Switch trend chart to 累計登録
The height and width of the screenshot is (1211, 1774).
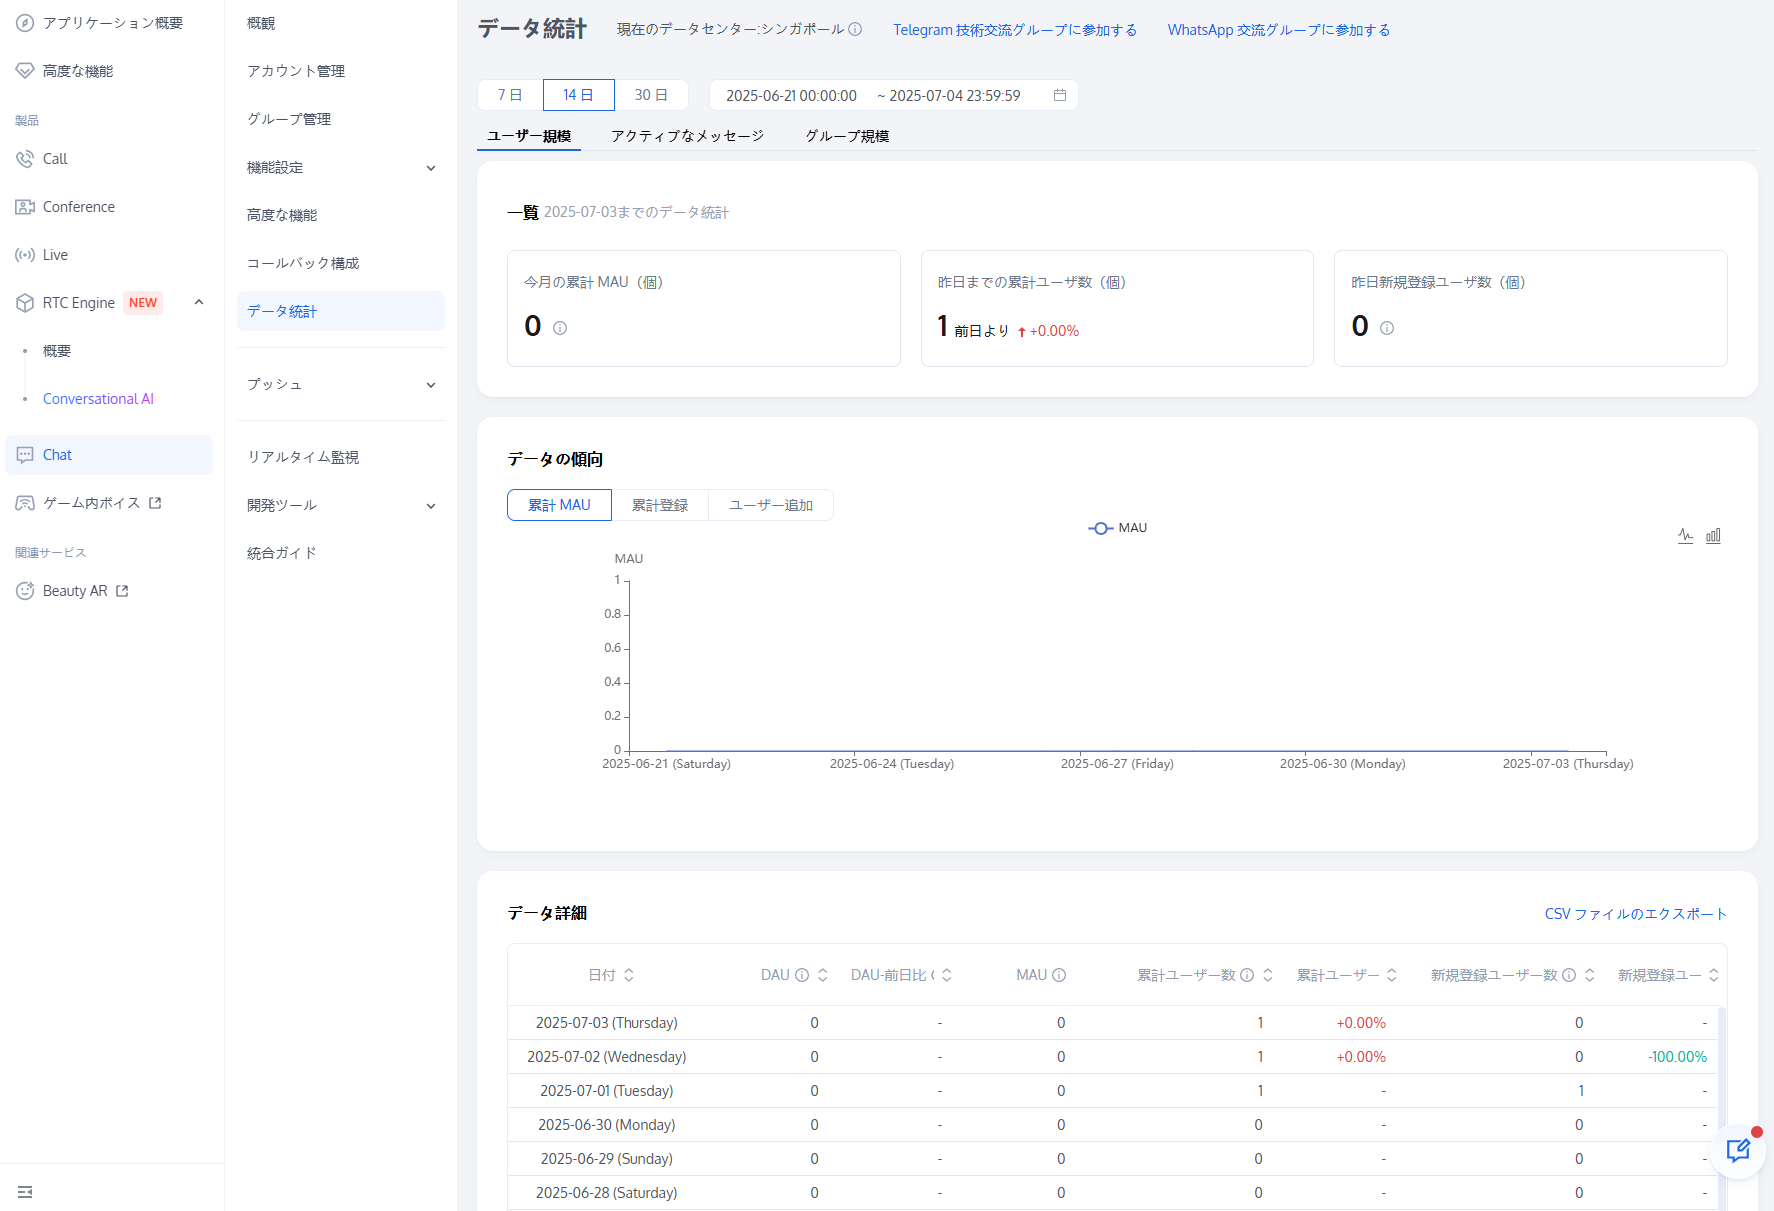coord(660,505)
